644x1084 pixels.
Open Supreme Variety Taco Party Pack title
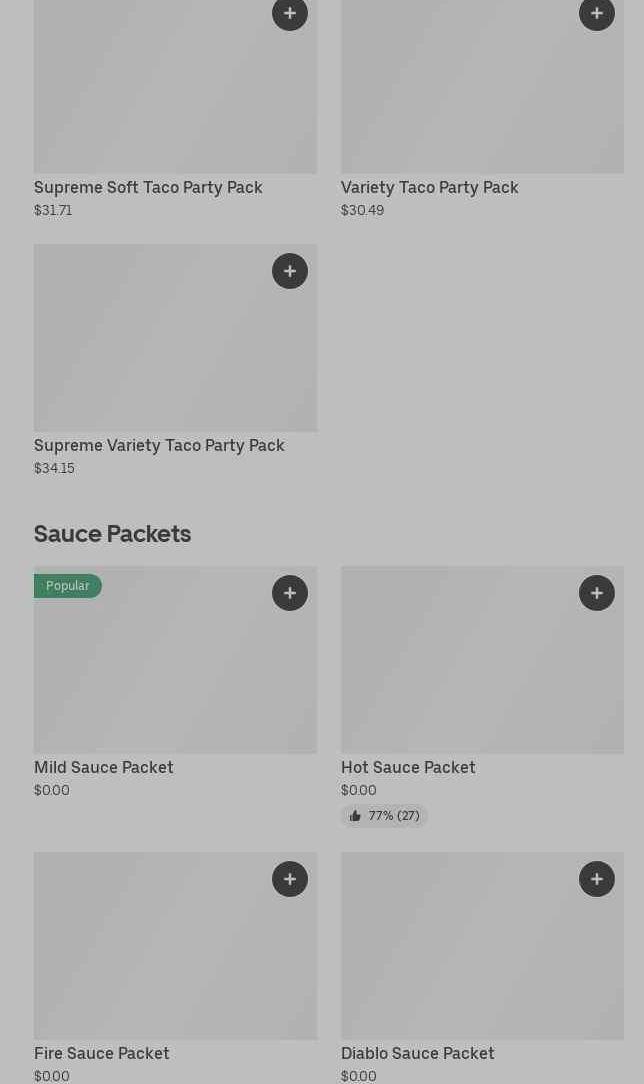click(x=159, y=446)
